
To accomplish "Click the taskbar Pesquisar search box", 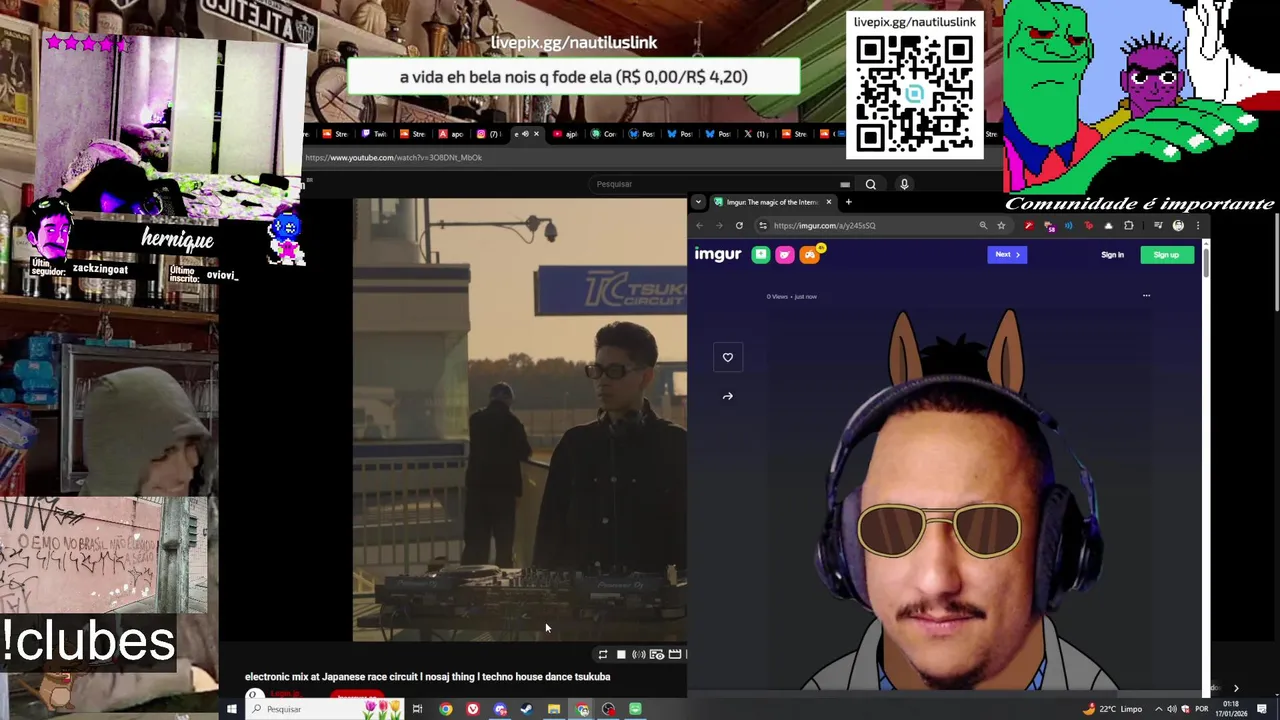I will tap(325, 709).
